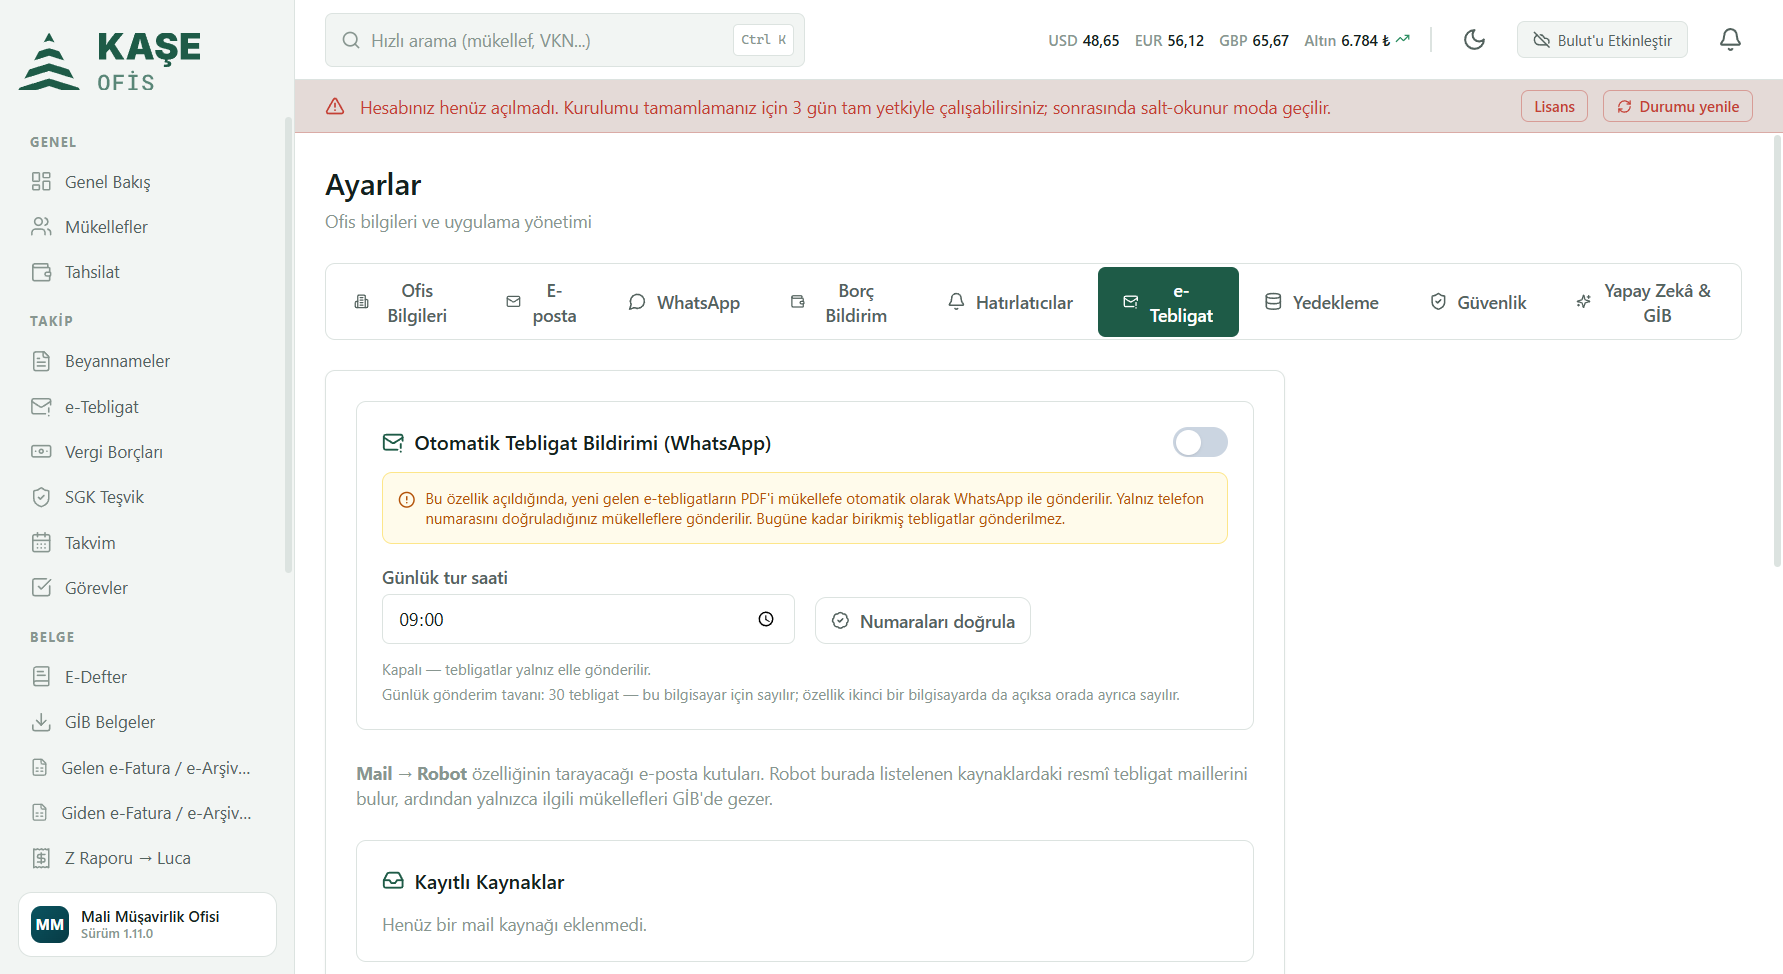Image resolution: width=1783 pixels, height=974 pixels.
Task: Click the Numaraları doğrula button
Action: tap(923, 621)
